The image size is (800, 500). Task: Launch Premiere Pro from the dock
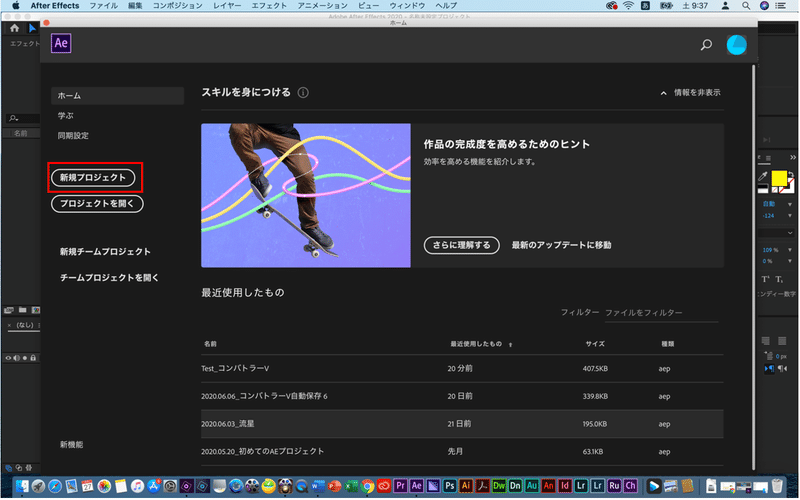[401, 486]
